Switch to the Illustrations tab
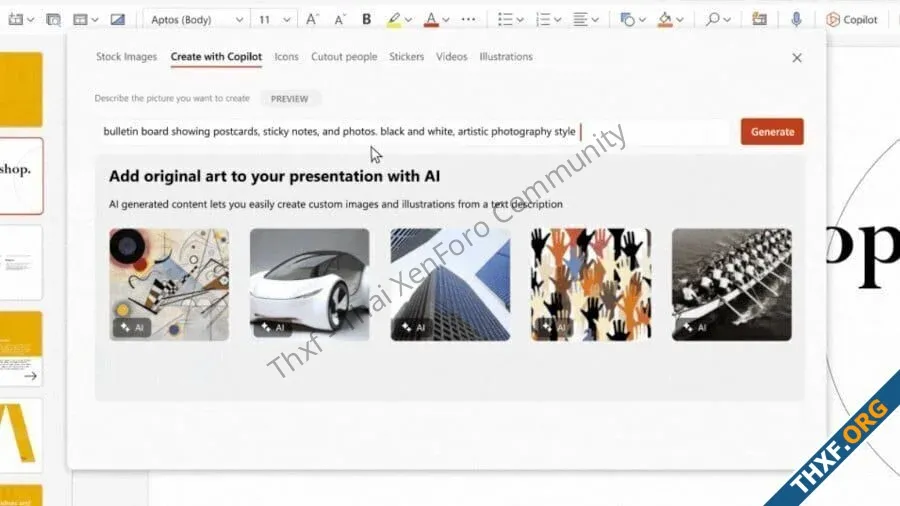This screenshot has width=900, height=506. tap(506, 57)
